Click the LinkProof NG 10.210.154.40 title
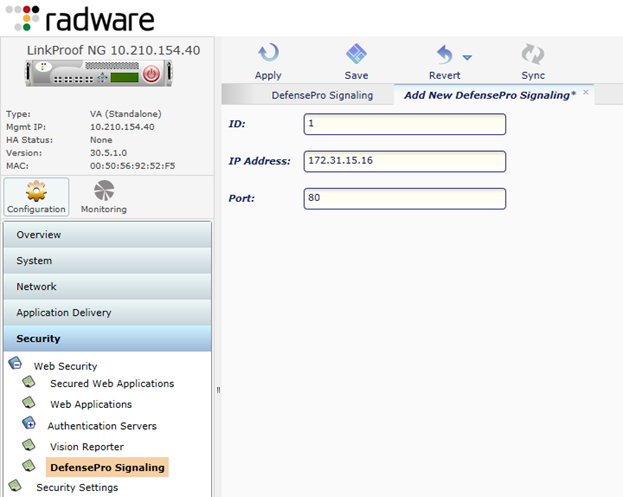This screenshot has height=497, width=623. coord(113,50)
